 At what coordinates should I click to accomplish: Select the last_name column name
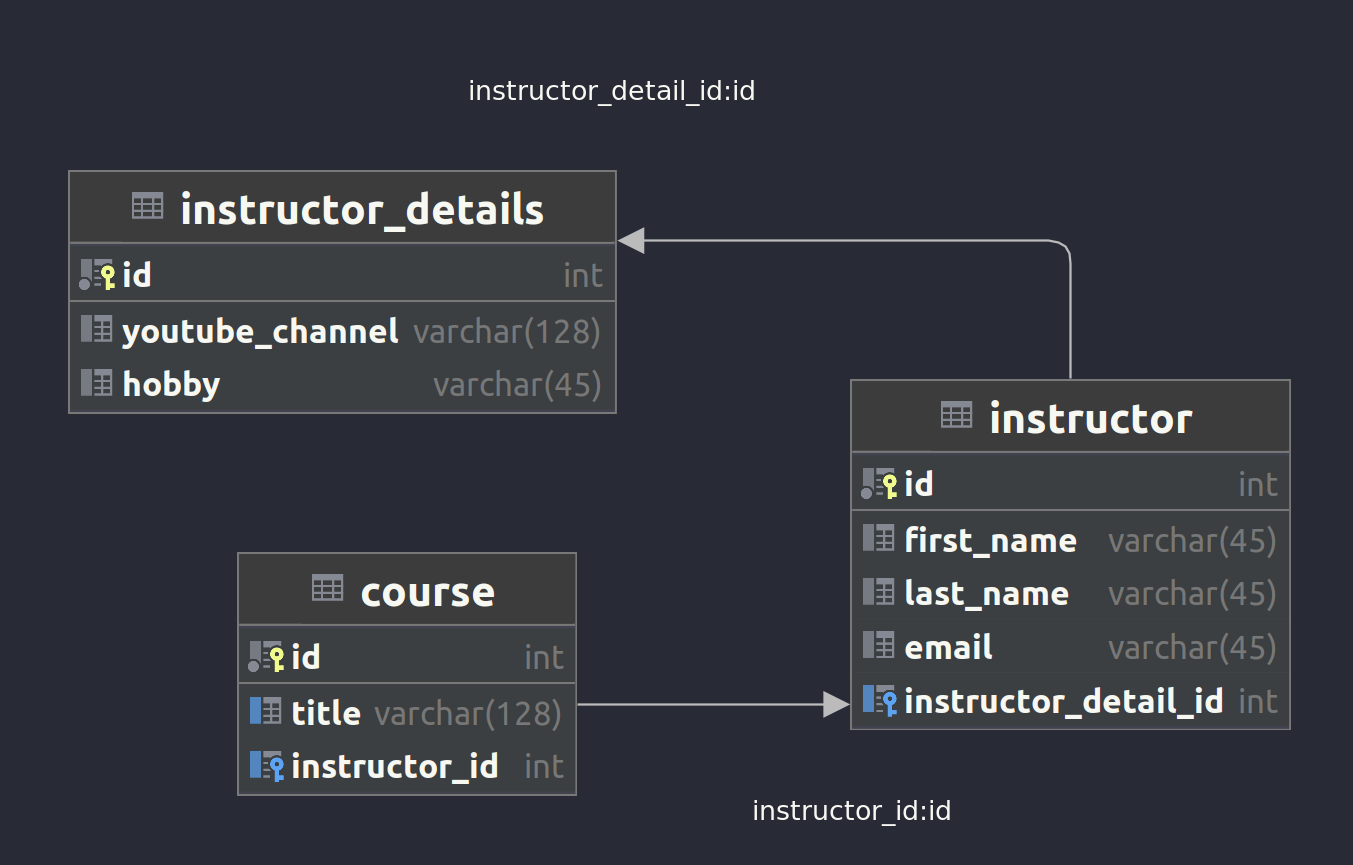(x=986, y=594)
